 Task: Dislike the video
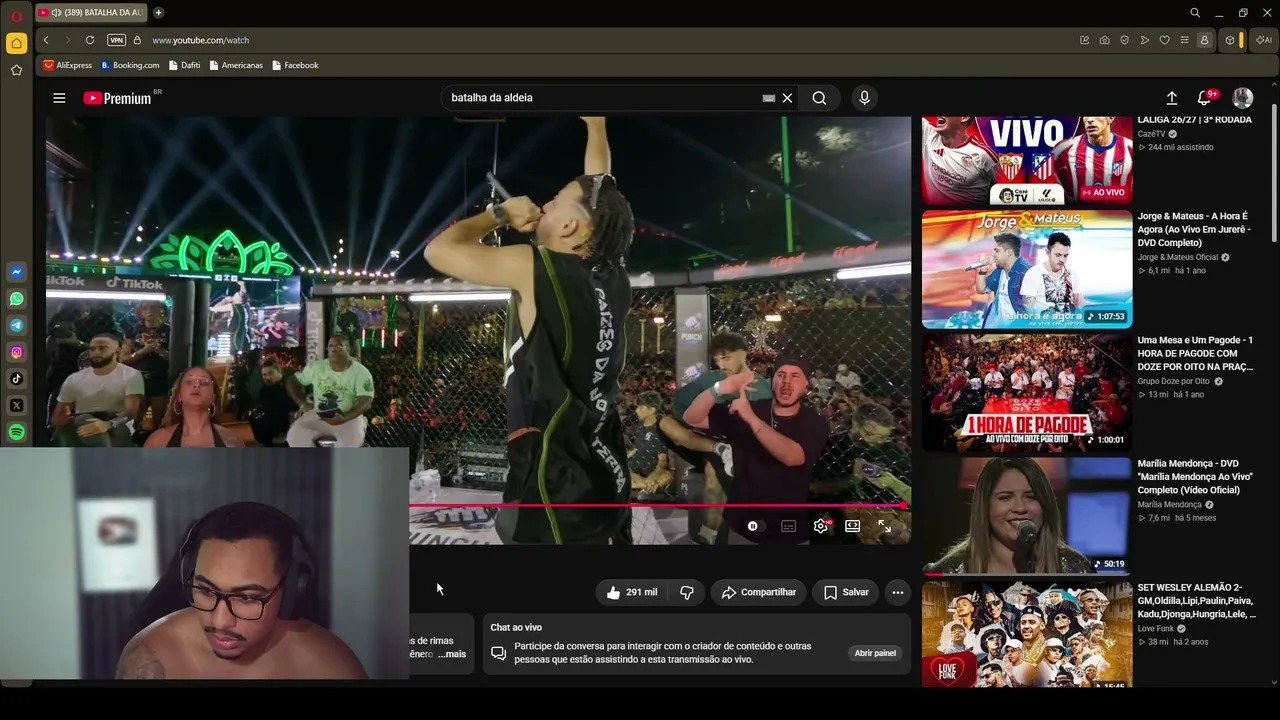[687, 592]
